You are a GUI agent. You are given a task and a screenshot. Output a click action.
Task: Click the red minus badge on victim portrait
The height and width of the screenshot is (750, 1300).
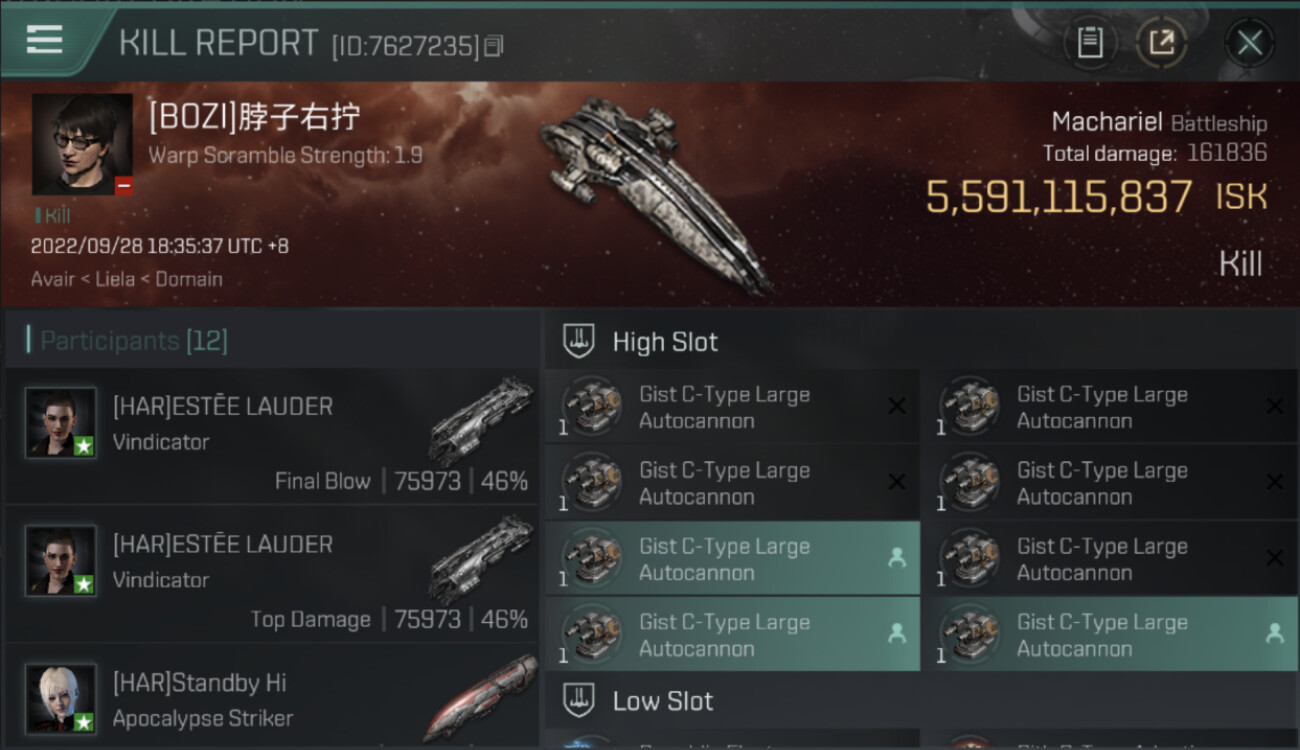(124, 186)
